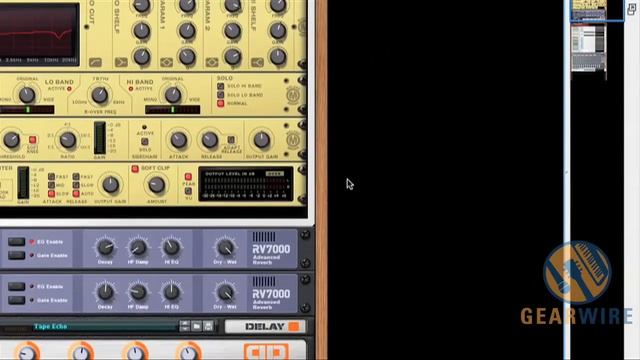Select the previous patch with the up arrow
The height and width of the screenshot is (360, 640).
click(184, 323)
